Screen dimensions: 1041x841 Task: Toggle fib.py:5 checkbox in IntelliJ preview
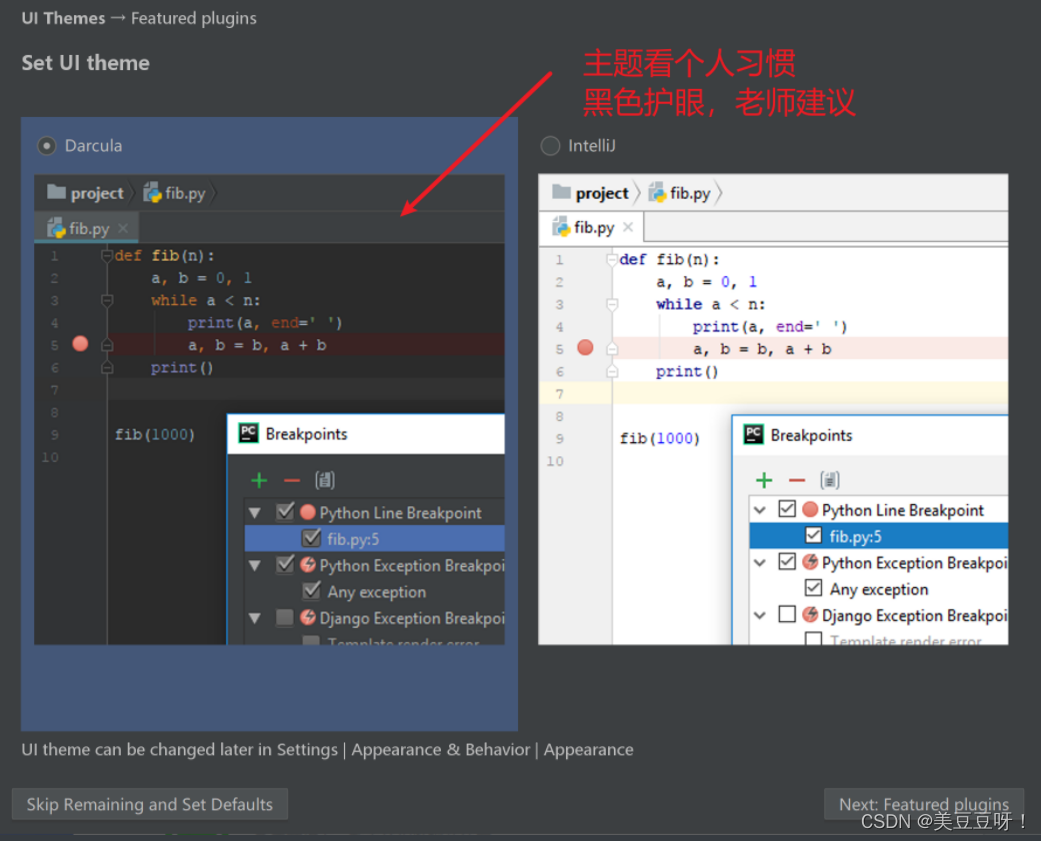pyautogui.click(x=813, y=535)
